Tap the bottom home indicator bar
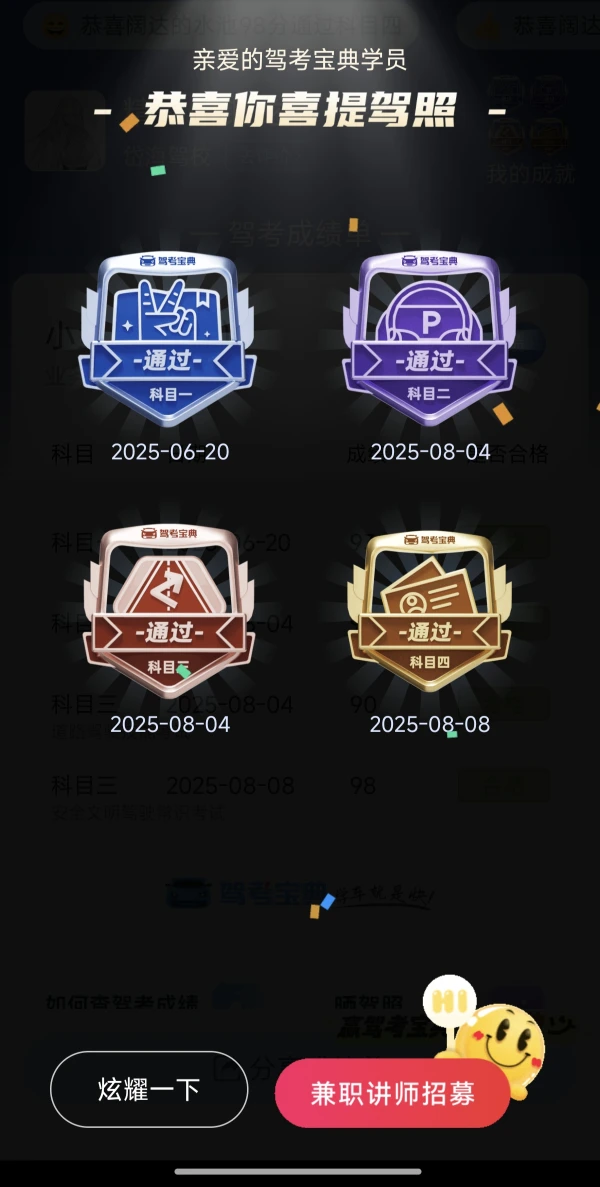600x1187 pixels. (300, 1172)
